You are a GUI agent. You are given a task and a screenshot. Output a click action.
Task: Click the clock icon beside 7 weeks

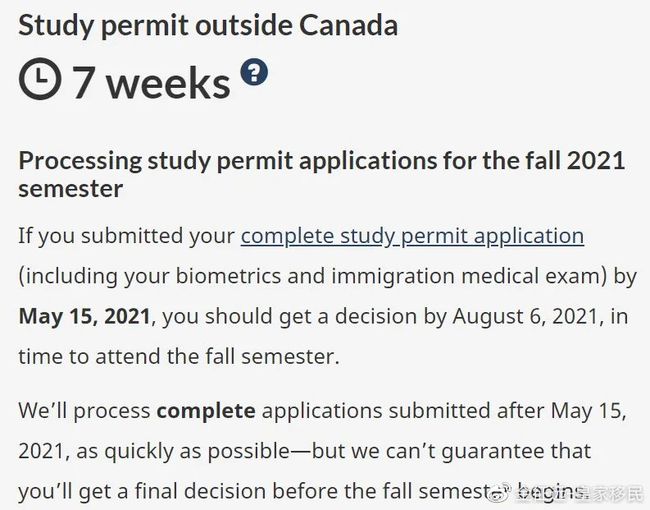40,79
